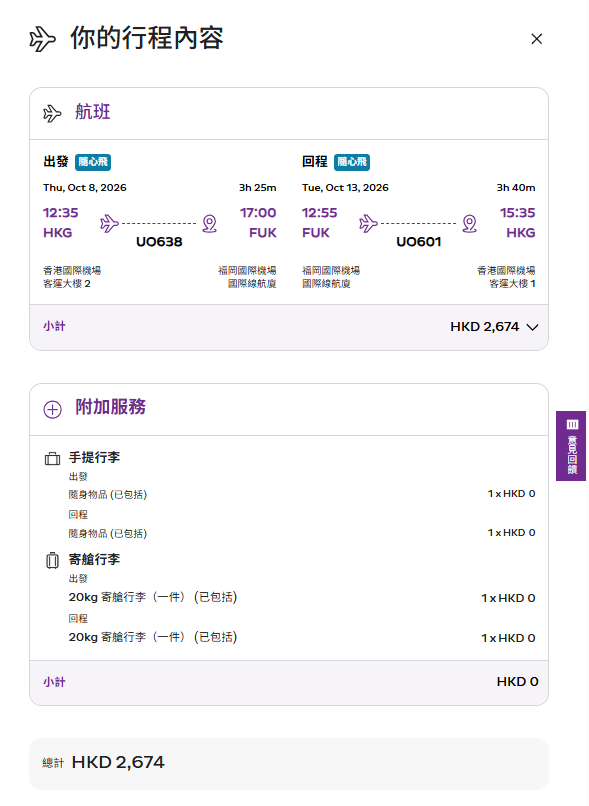Click the 12:55 return departure time
Image resolution: width=589 pixels, height=806 pixels.
pos(320,213)
